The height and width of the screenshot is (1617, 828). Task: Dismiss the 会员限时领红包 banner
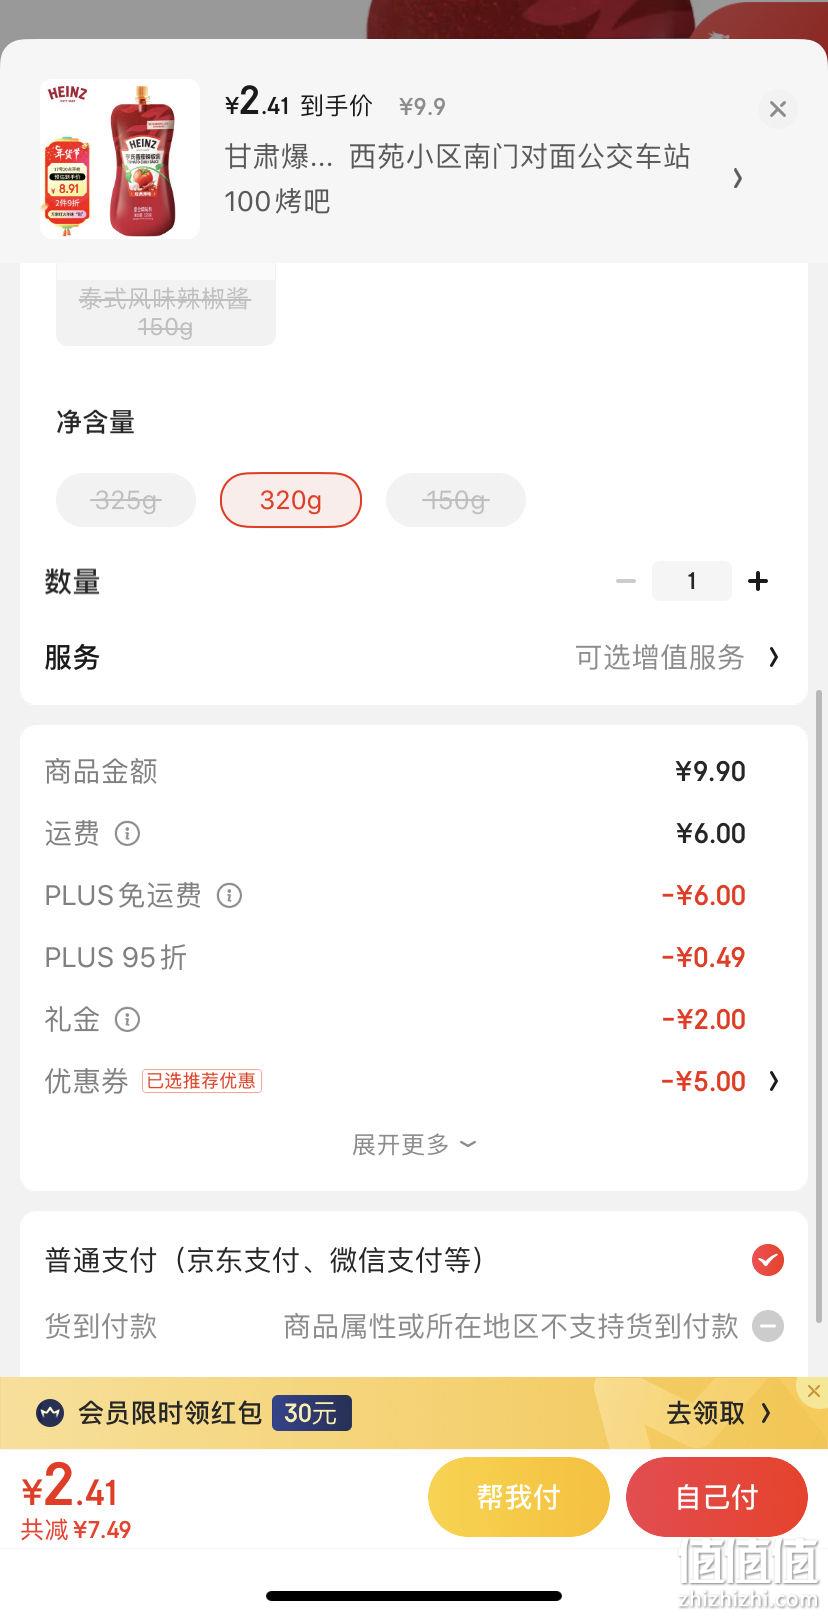813,1391
